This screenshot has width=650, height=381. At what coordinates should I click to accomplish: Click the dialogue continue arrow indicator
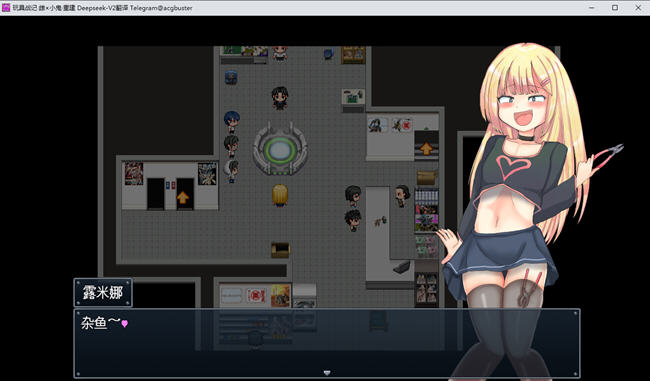point(327,373)
